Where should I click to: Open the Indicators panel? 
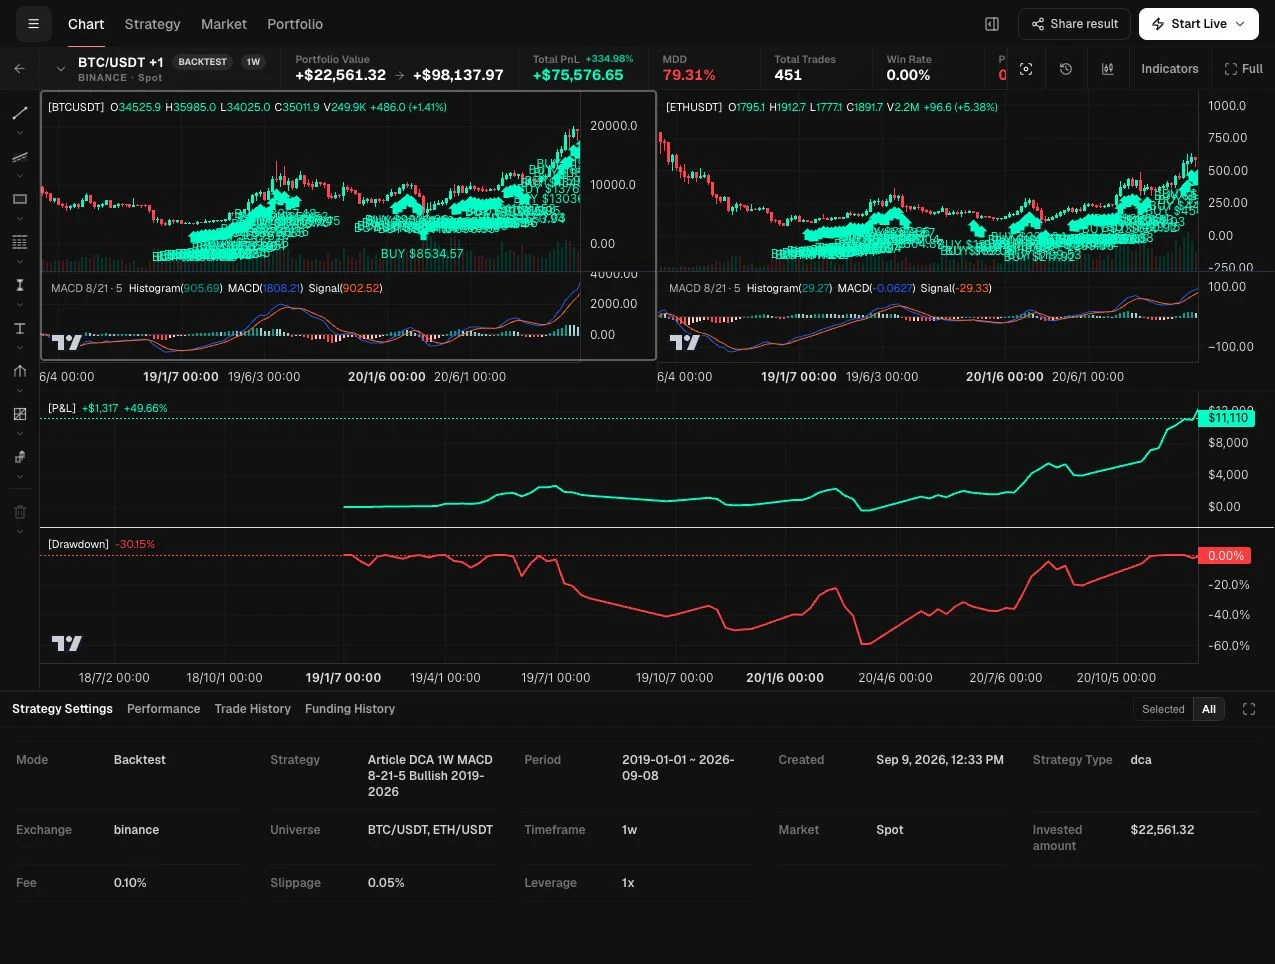pyautogui.click(x=1169, y=69)
